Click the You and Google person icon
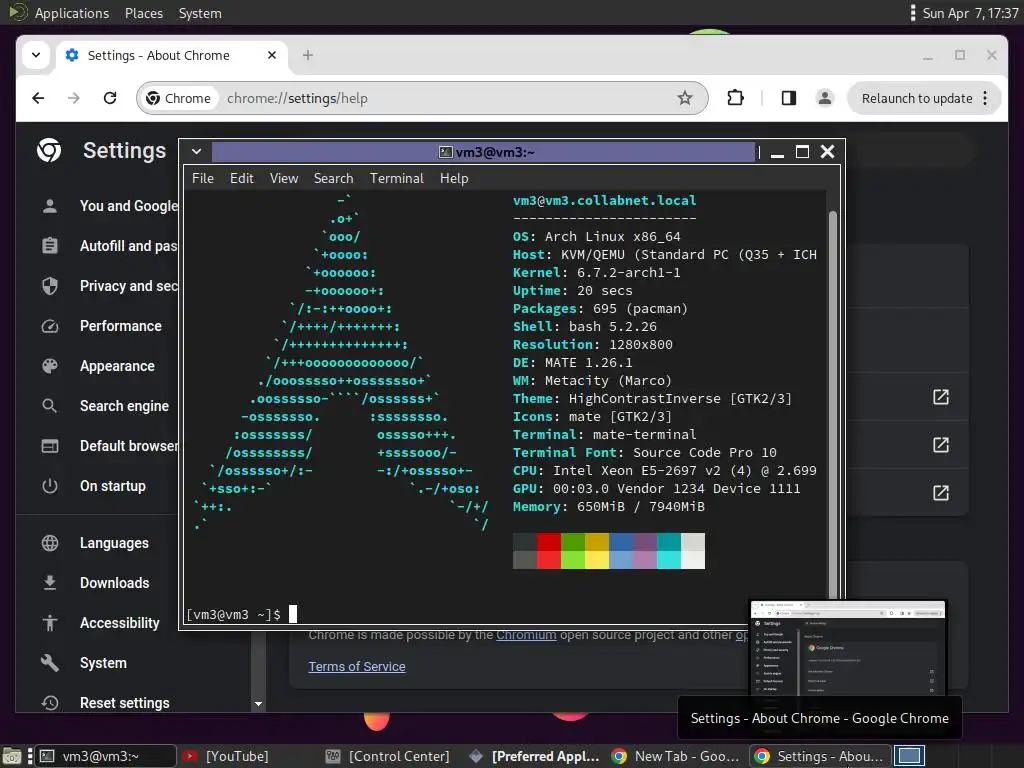The image size is (1024, 768). pyautogui.click(x=50, y=206)
